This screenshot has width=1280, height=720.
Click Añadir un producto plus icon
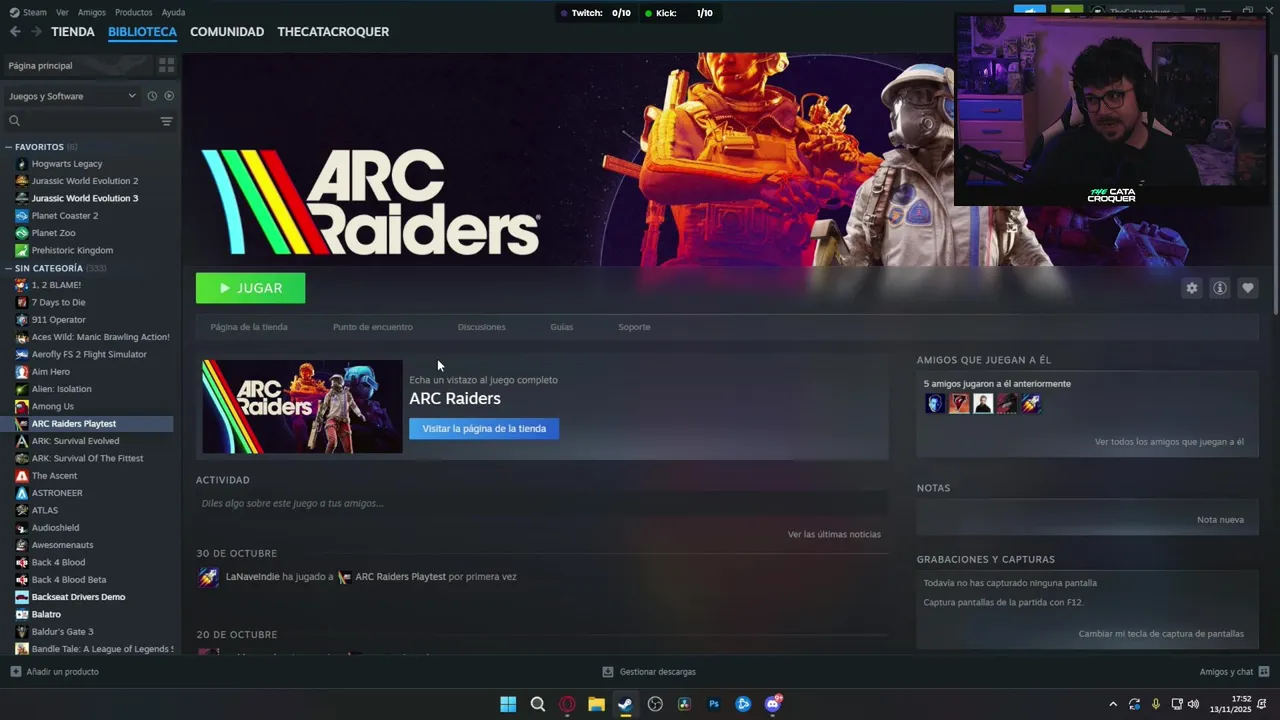coord(15,672)
